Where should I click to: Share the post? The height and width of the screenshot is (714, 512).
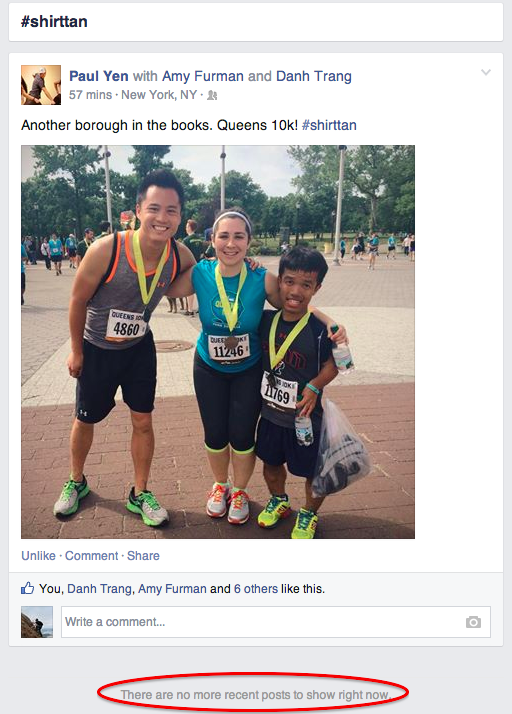coord(143,556)
